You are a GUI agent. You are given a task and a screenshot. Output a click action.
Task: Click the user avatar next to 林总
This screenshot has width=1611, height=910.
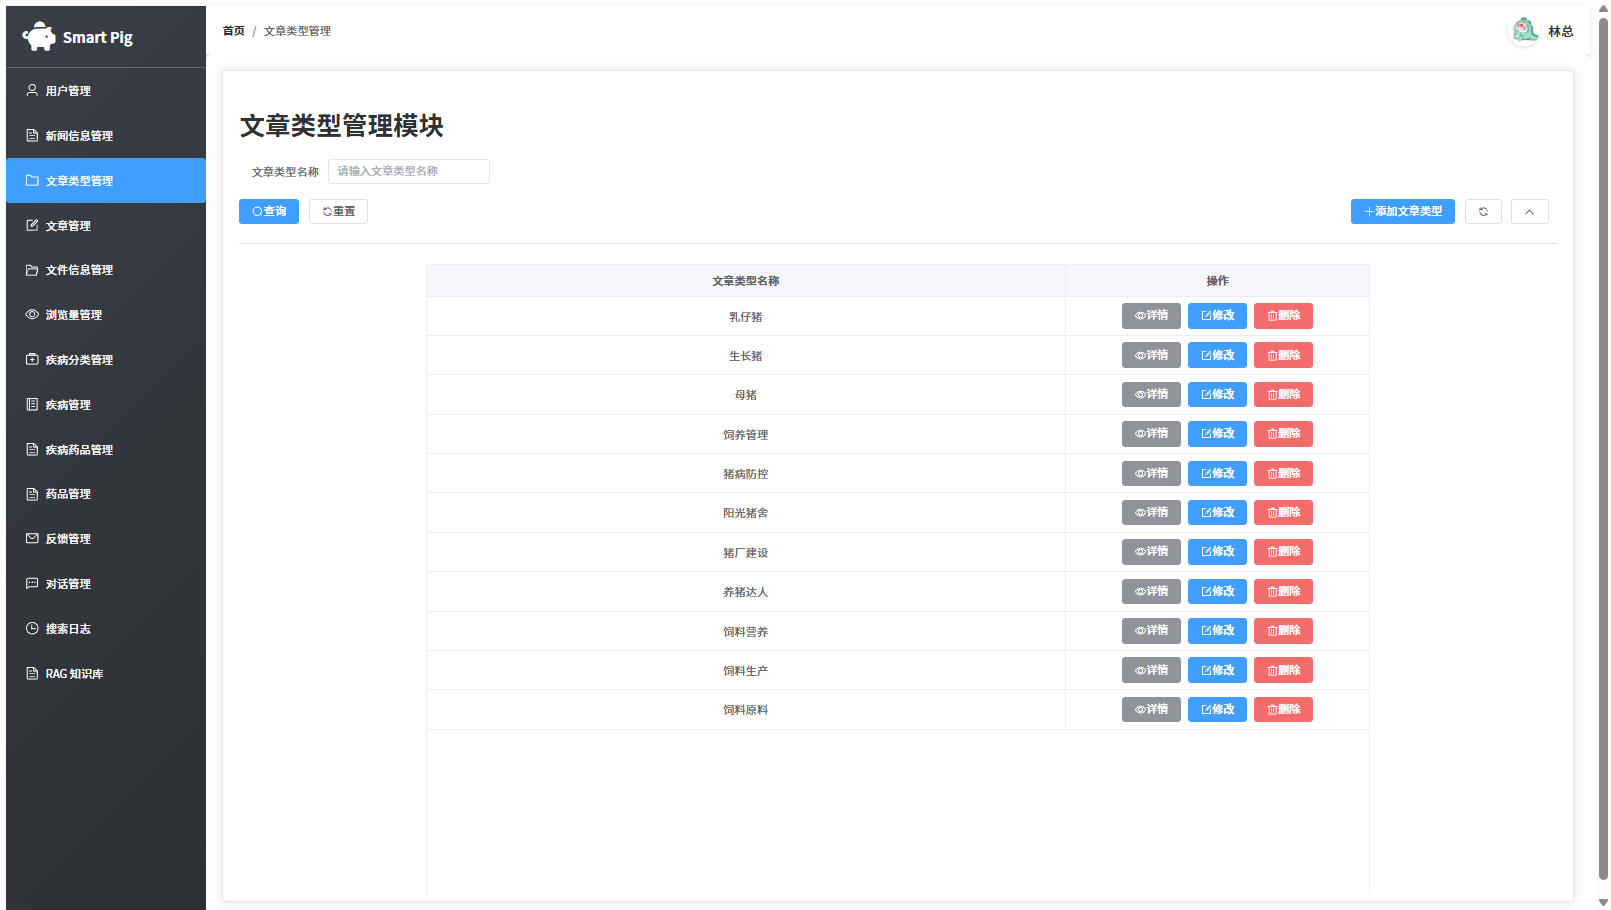pyautogui.click(x=1524, y=31)
